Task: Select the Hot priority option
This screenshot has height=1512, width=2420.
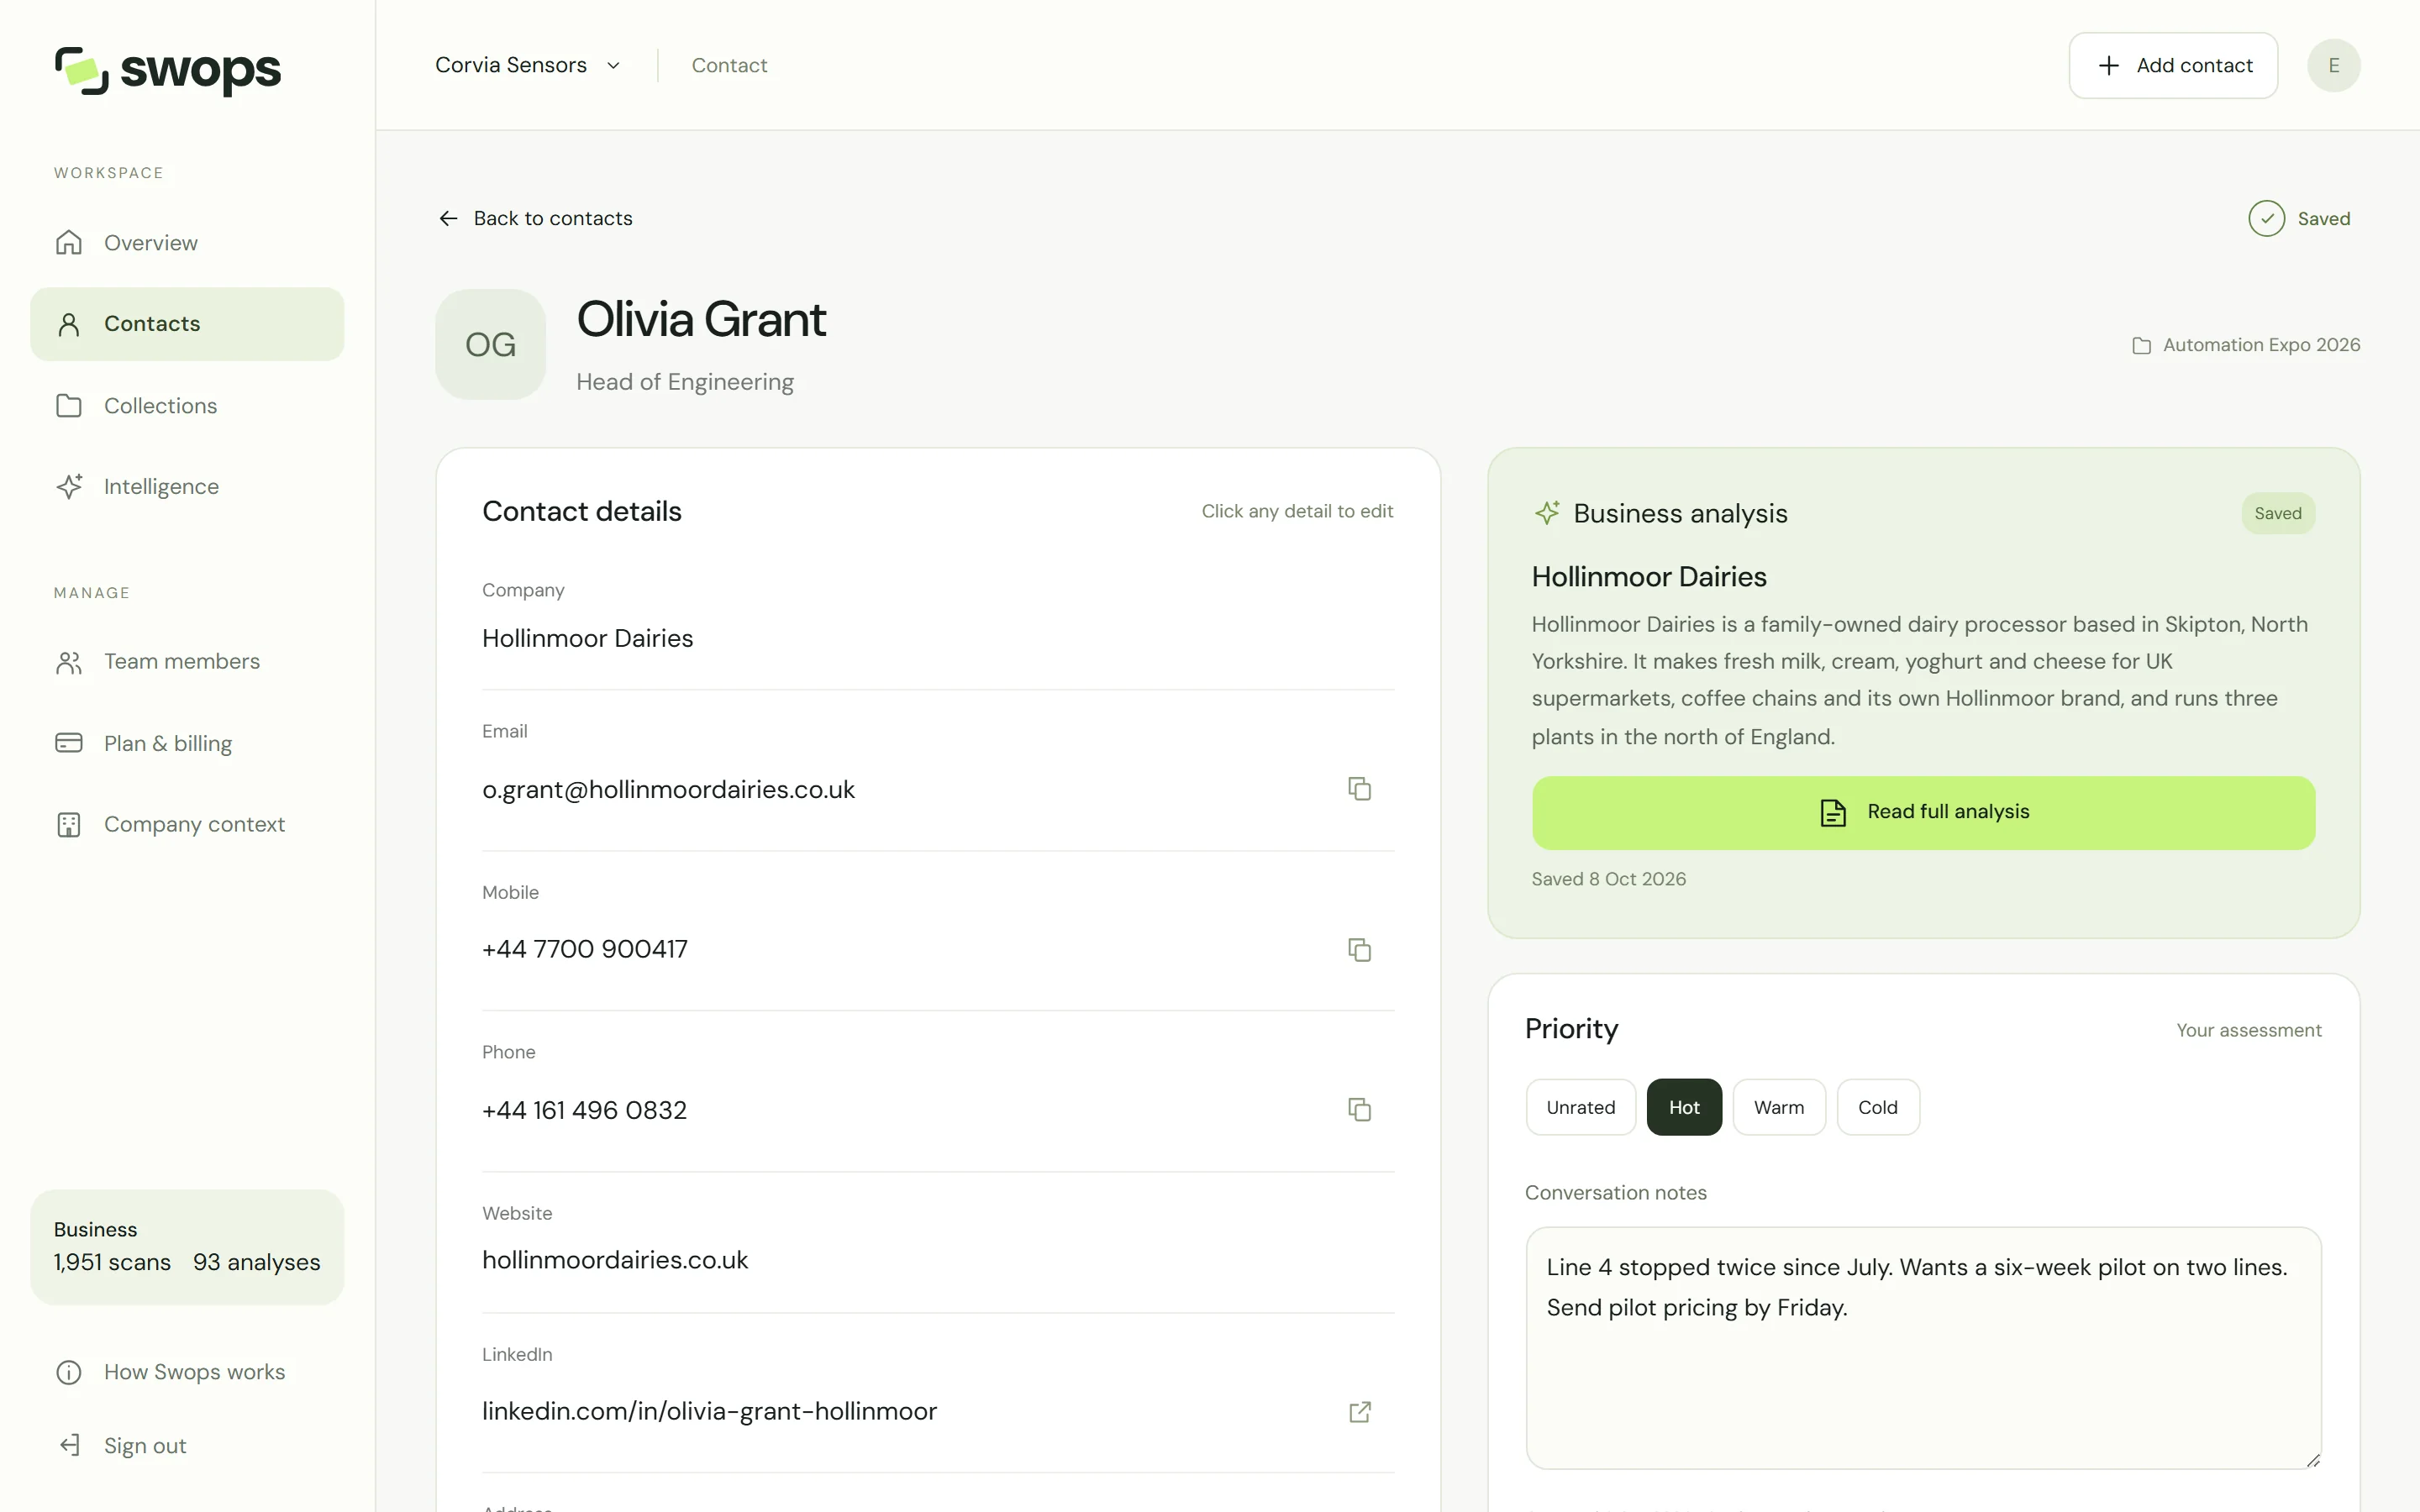Action: coord(1684,1107)
